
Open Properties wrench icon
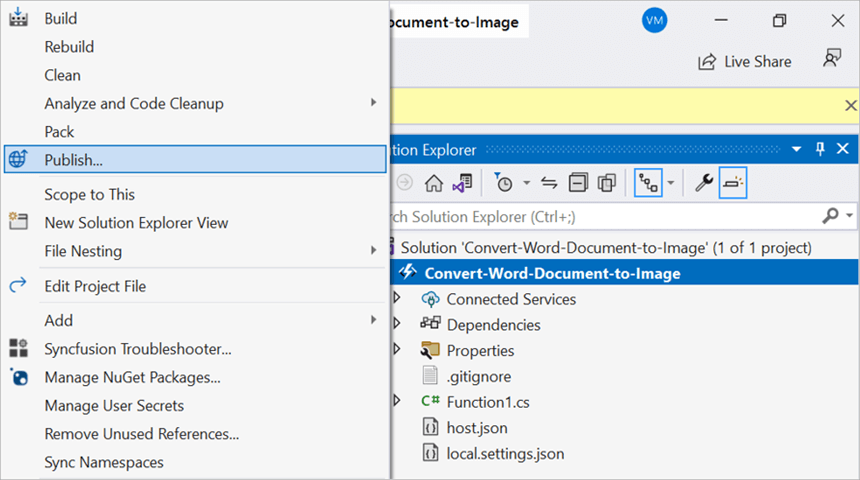(x=704, y=182)
